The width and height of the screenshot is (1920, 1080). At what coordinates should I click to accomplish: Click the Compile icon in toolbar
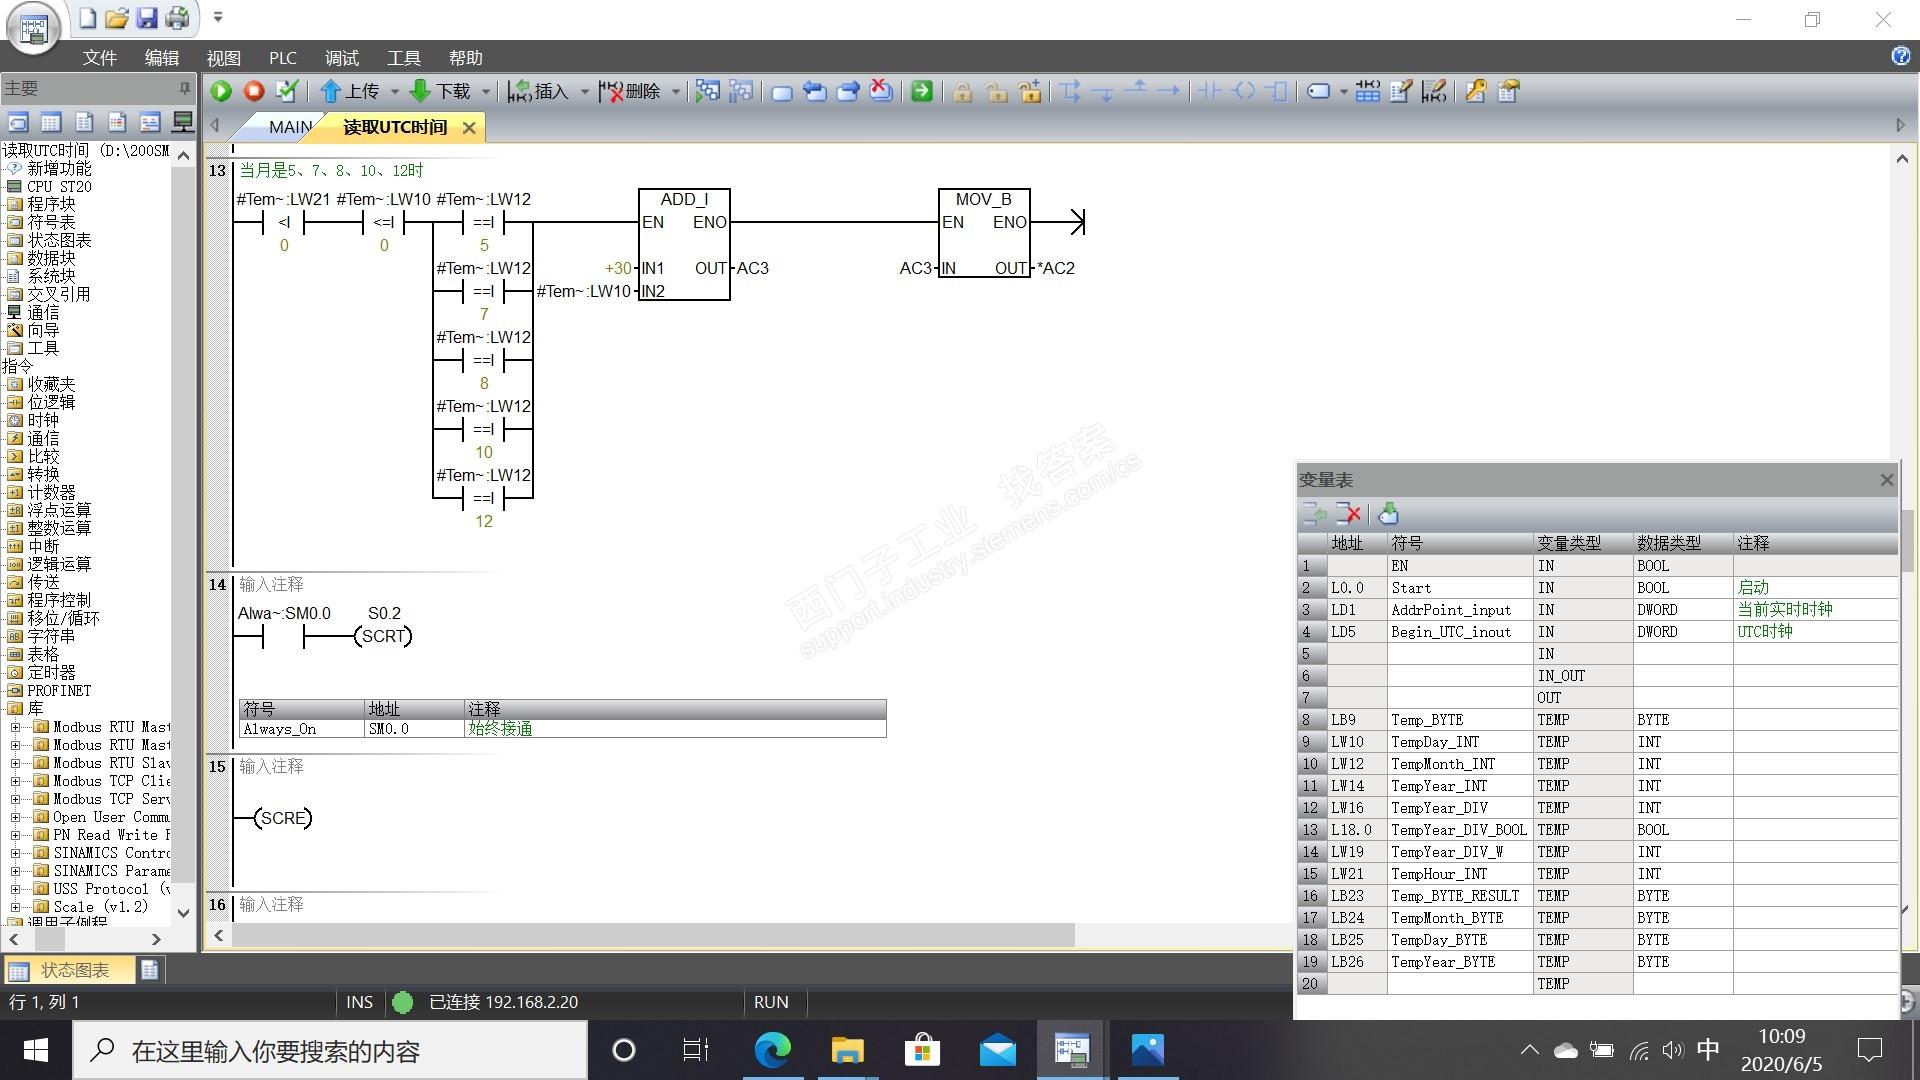point(287,91)
